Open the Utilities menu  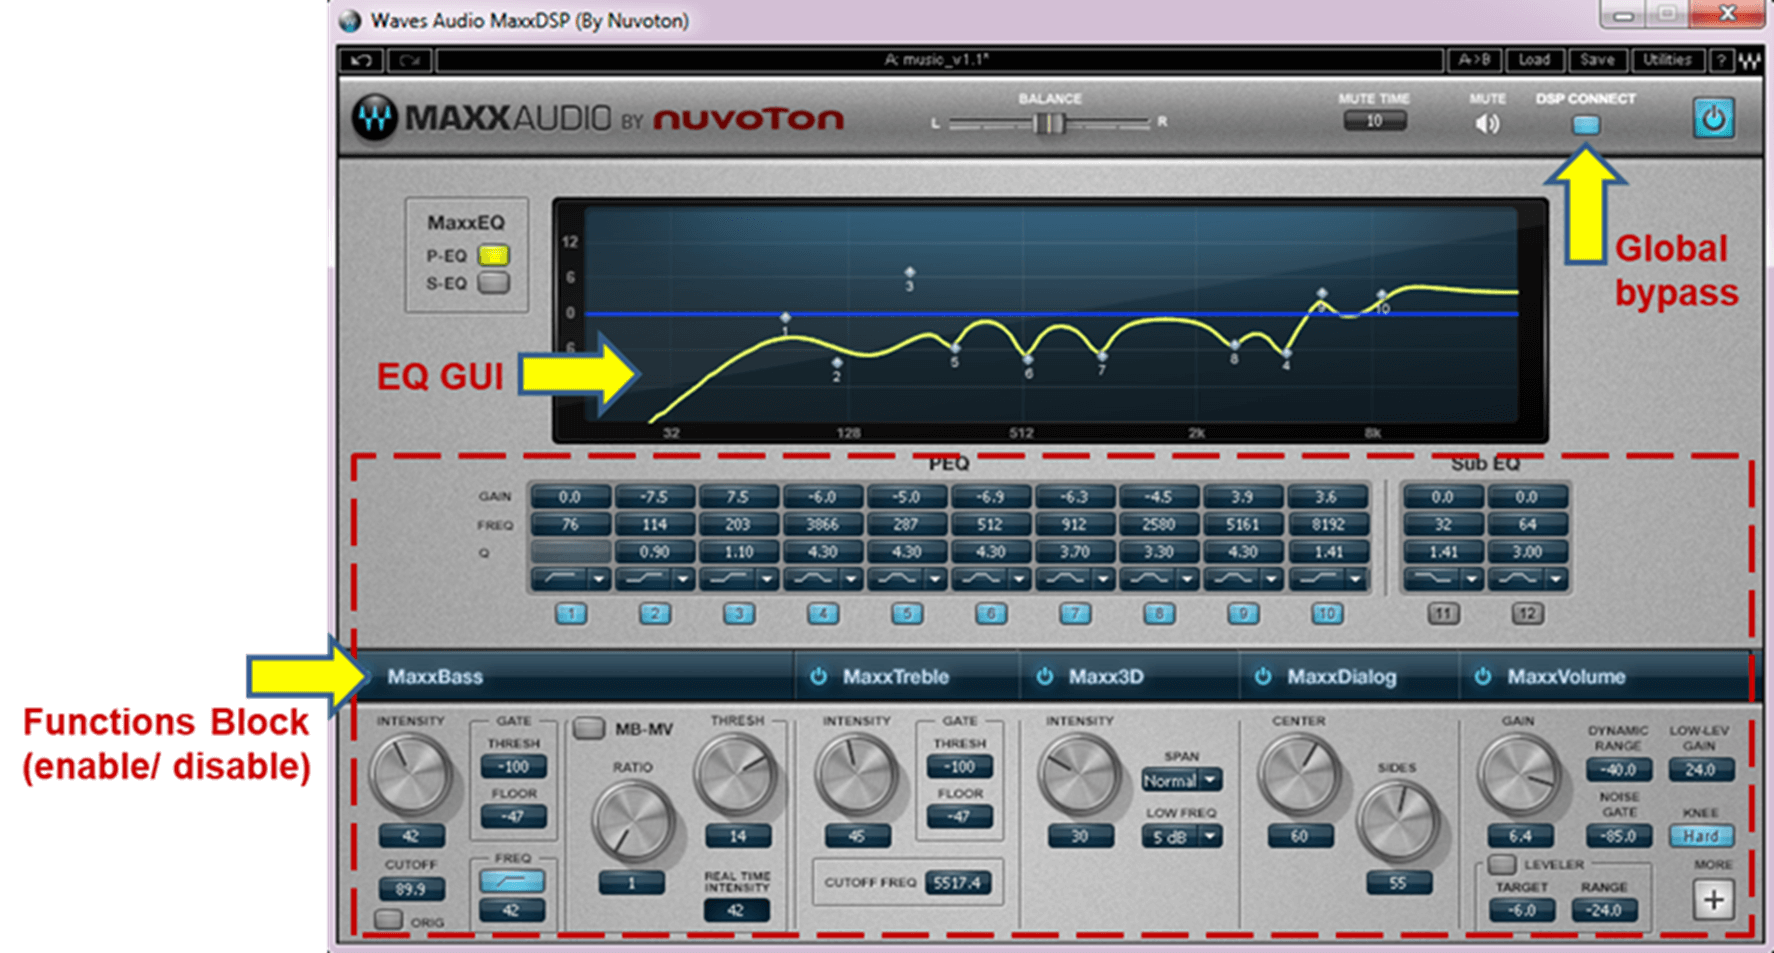click(1666, 61)
